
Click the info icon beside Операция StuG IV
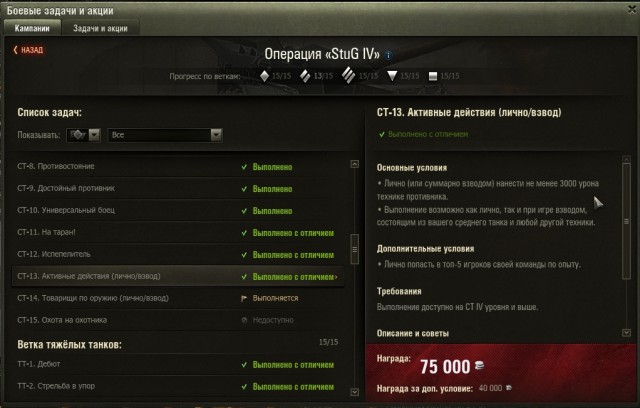pyautogui.click(x=389, y=55)
